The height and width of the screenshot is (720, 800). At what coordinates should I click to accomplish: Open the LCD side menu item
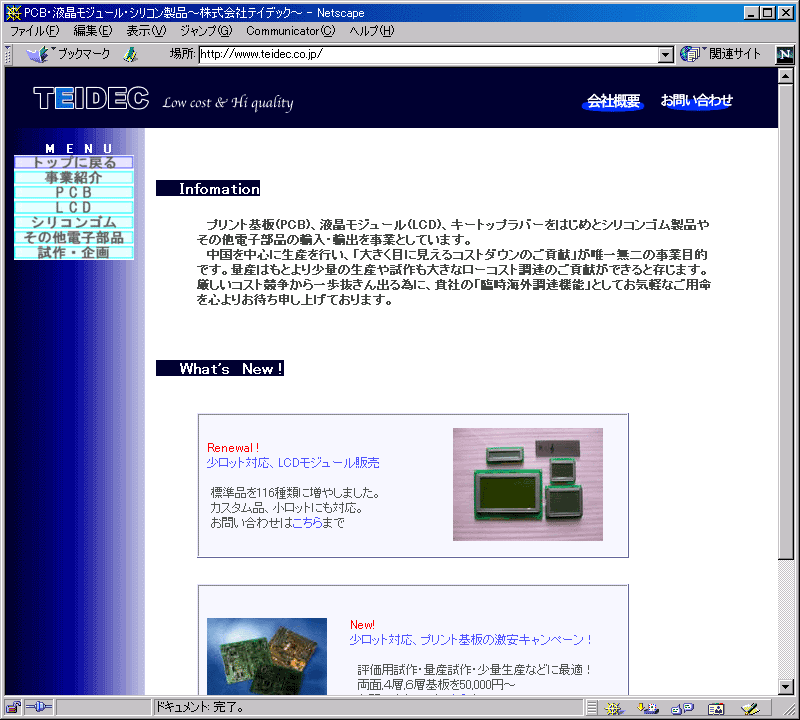point(74,207)
